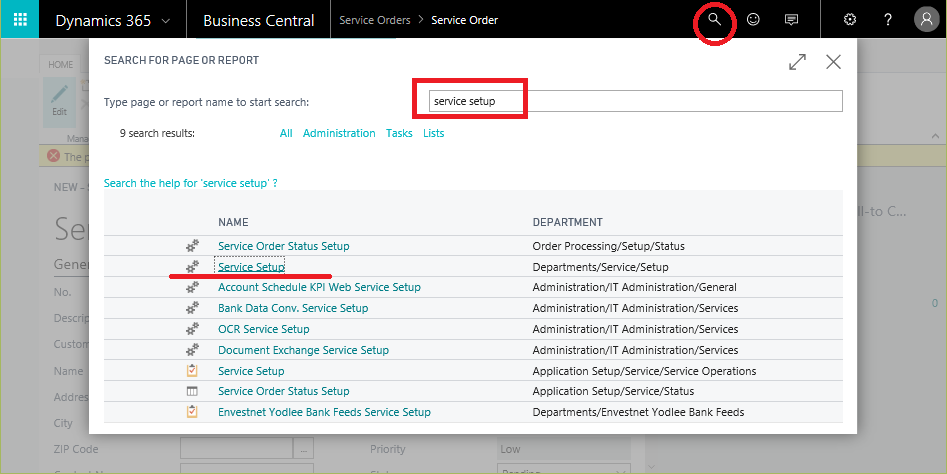Click the ZIP Code field in background form
Image resolution: width=947 pixels, height=474 pixels.
(x=236, y=449)
